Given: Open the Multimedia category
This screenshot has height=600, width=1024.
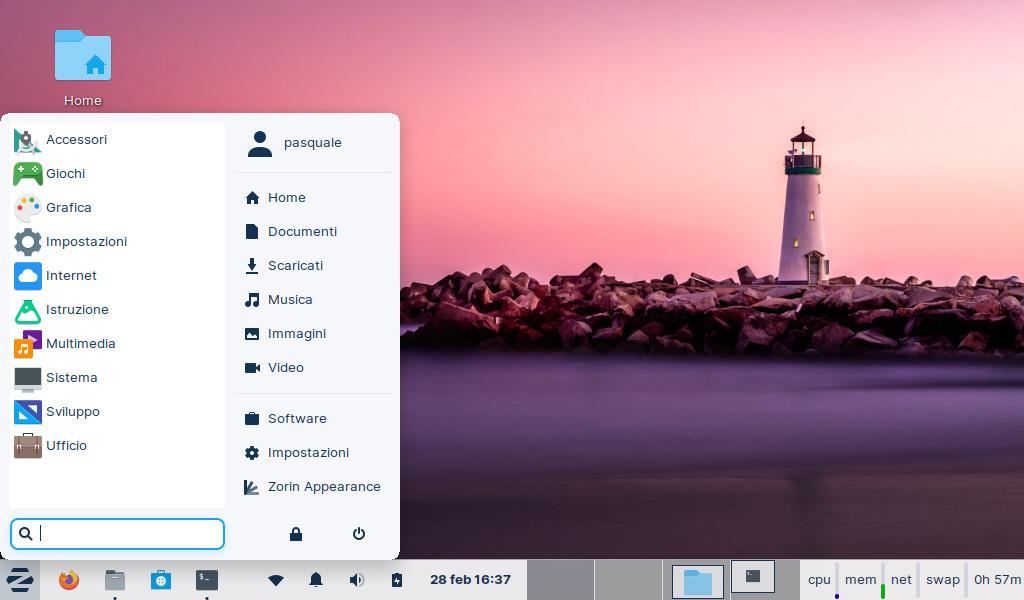Looking at the screenshot, I should pos(118,343).
